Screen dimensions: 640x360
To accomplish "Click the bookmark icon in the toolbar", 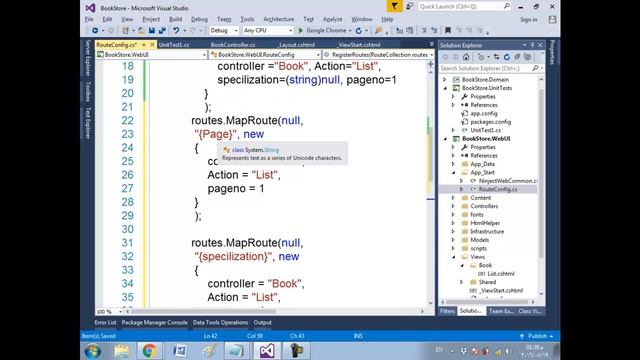I will click(x=448, y=31).
